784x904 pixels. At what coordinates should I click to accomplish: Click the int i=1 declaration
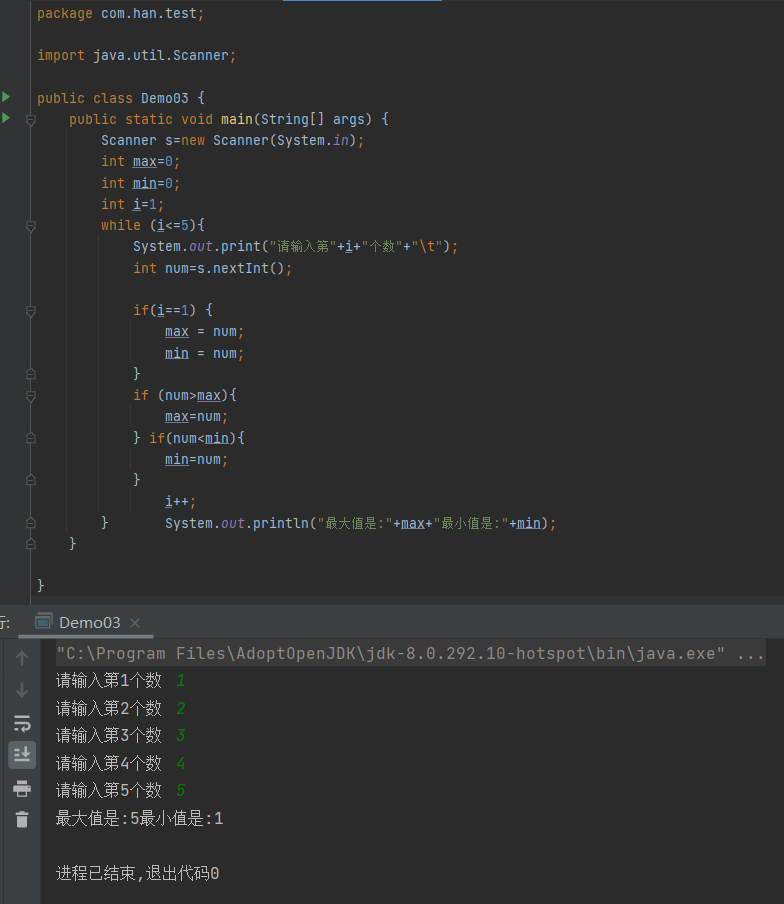(133, 204)
